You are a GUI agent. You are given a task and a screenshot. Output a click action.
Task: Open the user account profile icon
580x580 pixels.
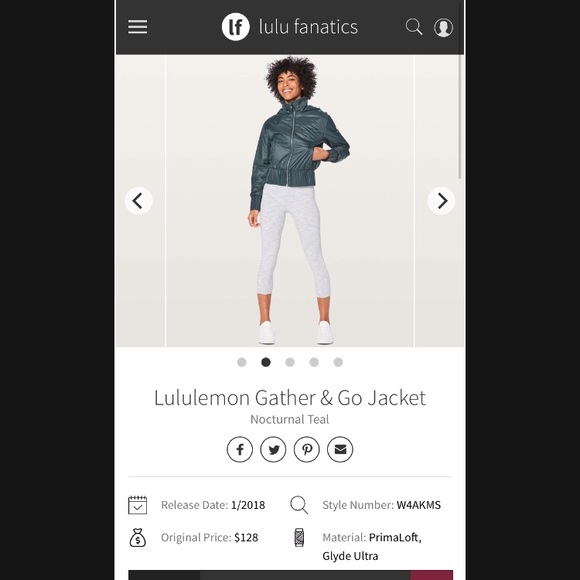[x=443, y=27]
